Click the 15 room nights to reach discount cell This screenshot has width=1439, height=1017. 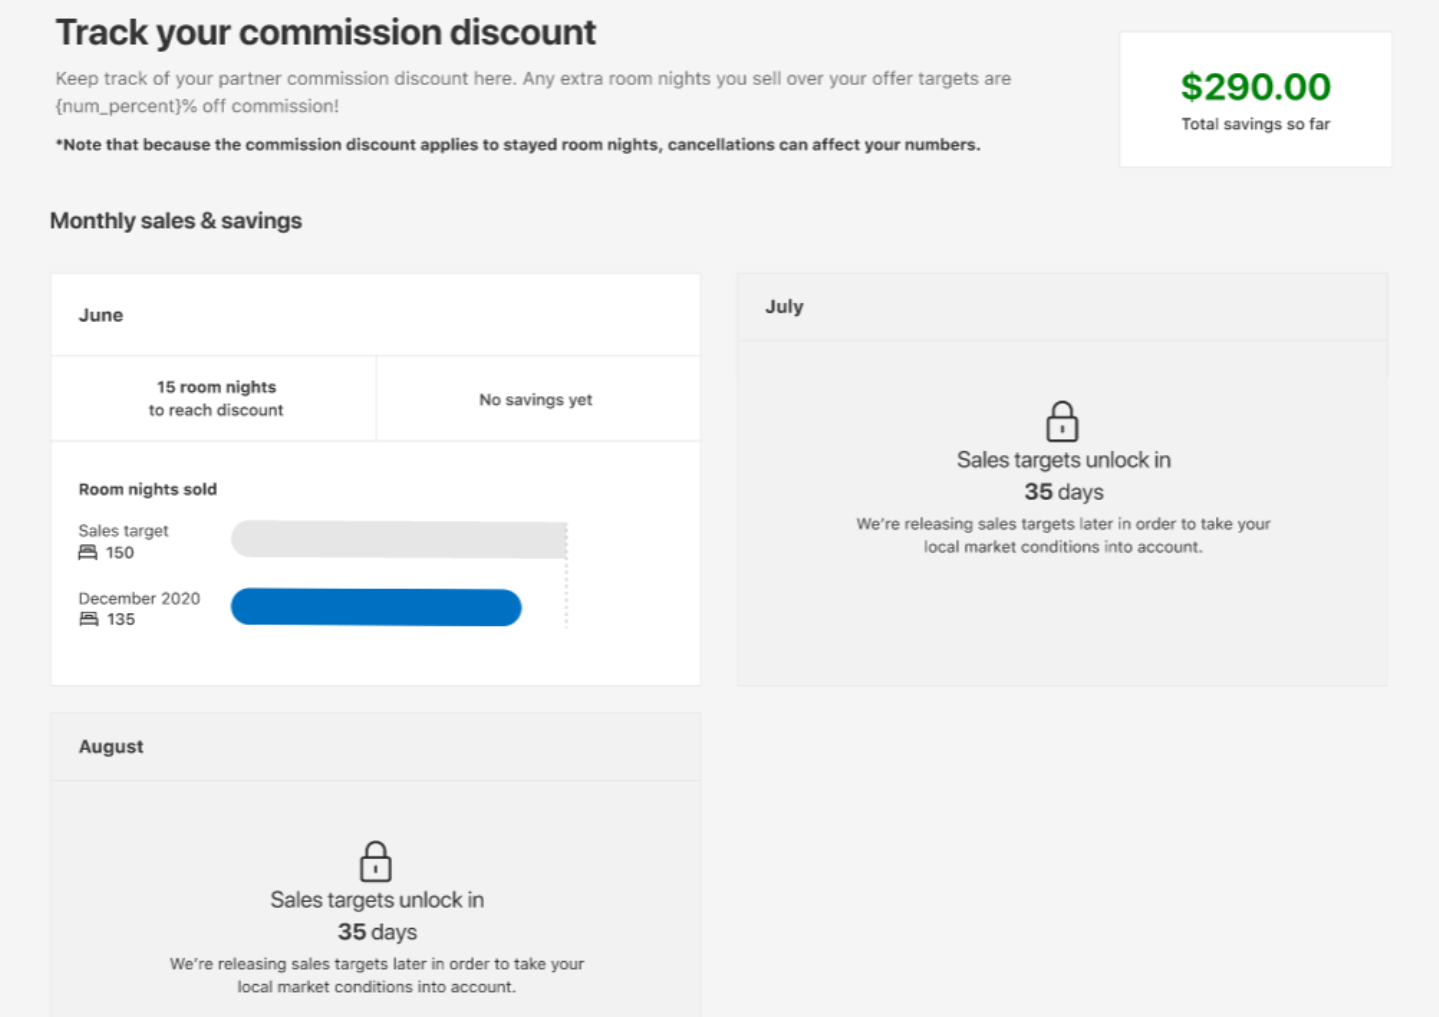coord(214,398)
